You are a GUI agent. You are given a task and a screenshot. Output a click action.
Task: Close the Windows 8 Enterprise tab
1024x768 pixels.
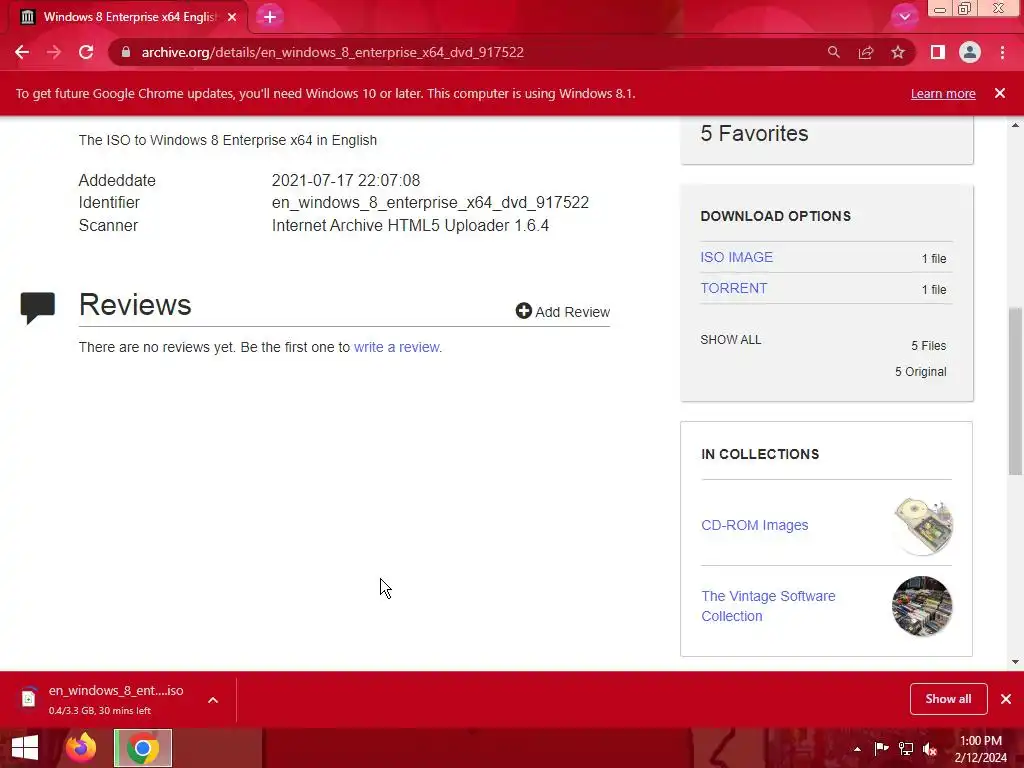(232, 17)
